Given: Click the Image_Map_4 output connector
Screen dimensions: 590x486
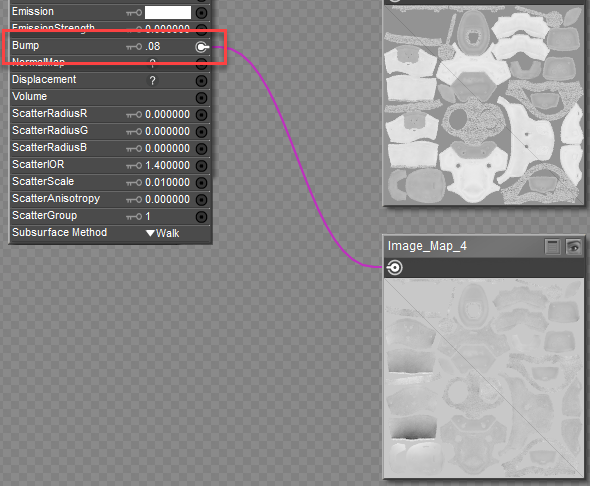Looking at the screenshot, I should 395,268.
